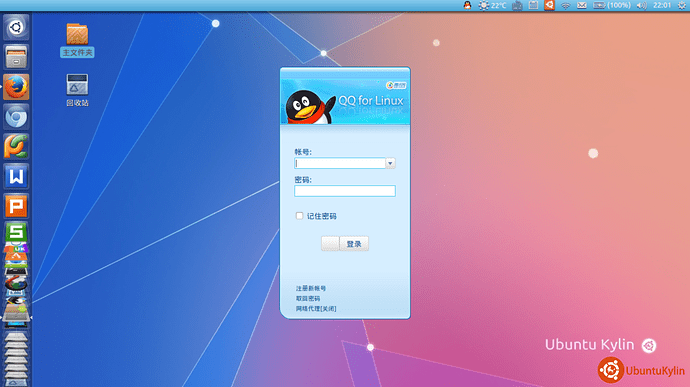Viewport: 690px width, 387px height.
Task: Click the blank button left of 登录
Action: [330, 243]
